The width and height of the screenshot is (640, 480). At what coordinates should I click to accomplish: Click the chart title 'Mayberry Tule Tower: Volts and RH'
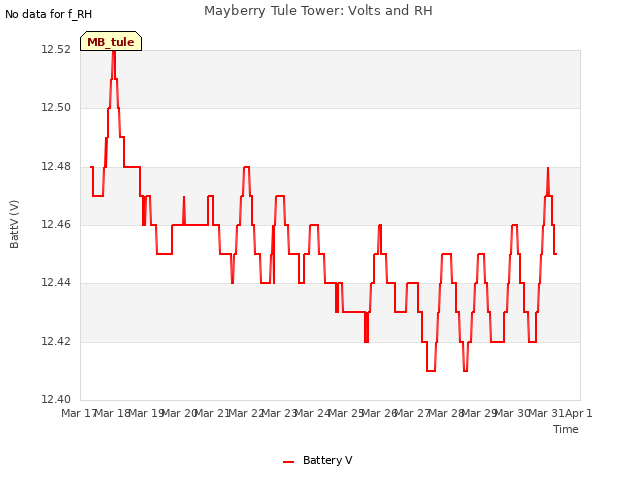[318, 11]
